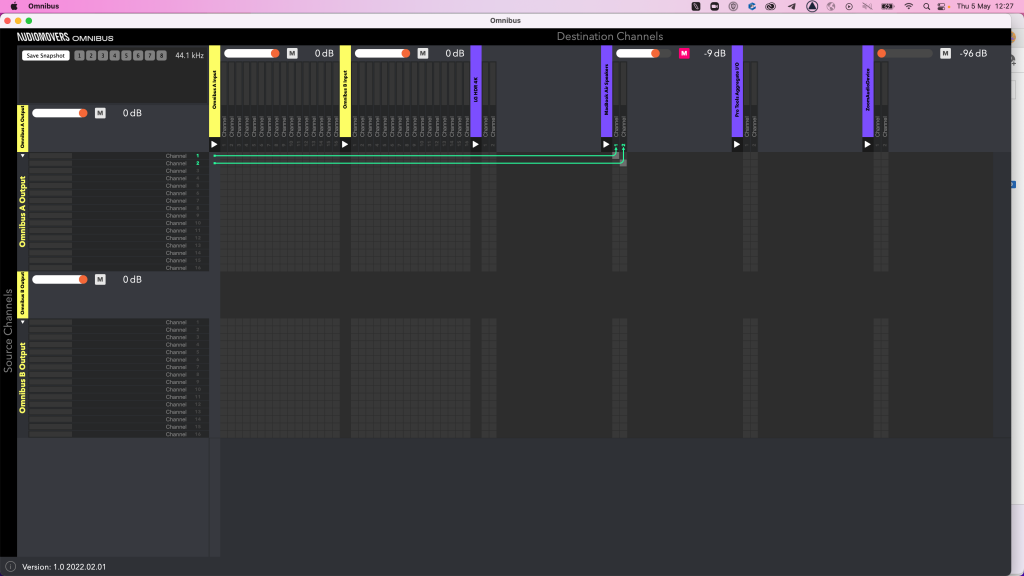Click the play-circle menu bar icon
Viewport: 1024px width, 576px height.
coord(849,7)
